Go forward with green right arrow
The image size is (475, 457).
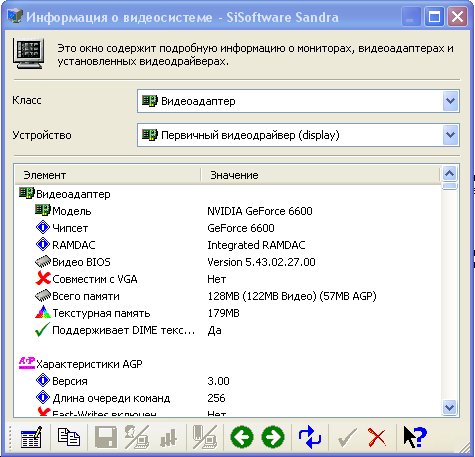(273, 437)
